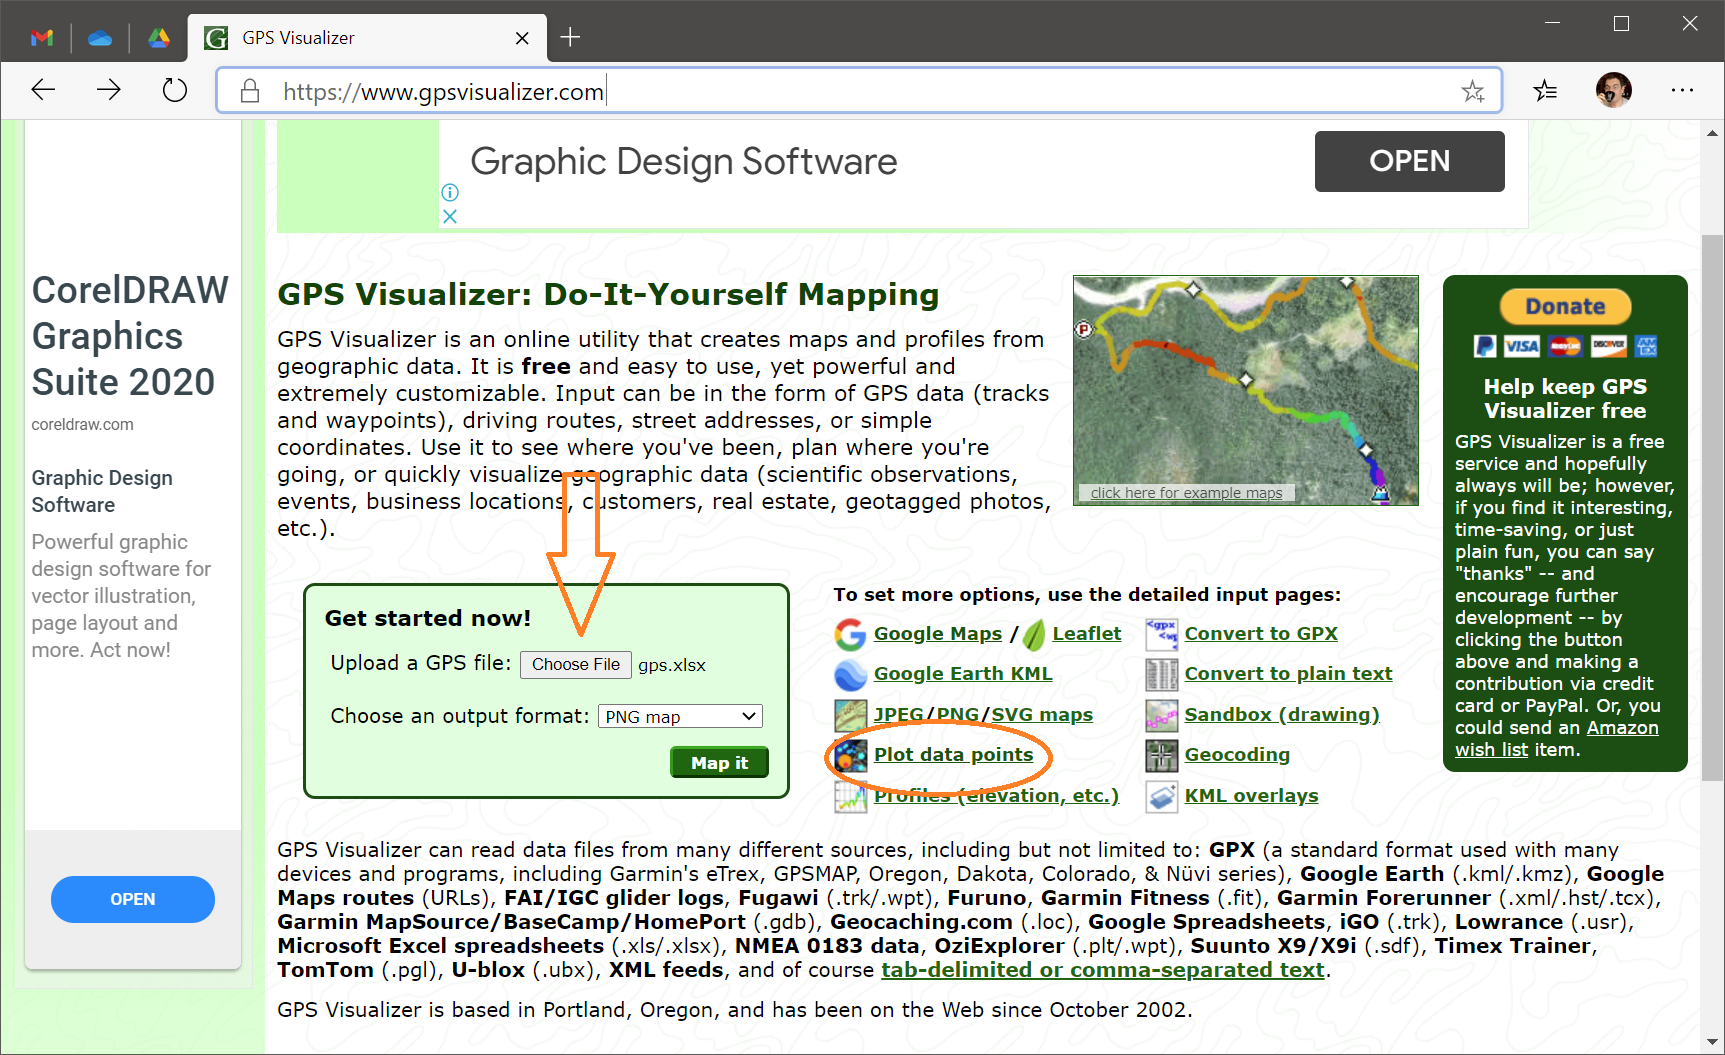Image resolution: width=1725 pixels, height=1055 pixels.
Task: Open the user profile avatar
Action: [x=1613, y=91]
